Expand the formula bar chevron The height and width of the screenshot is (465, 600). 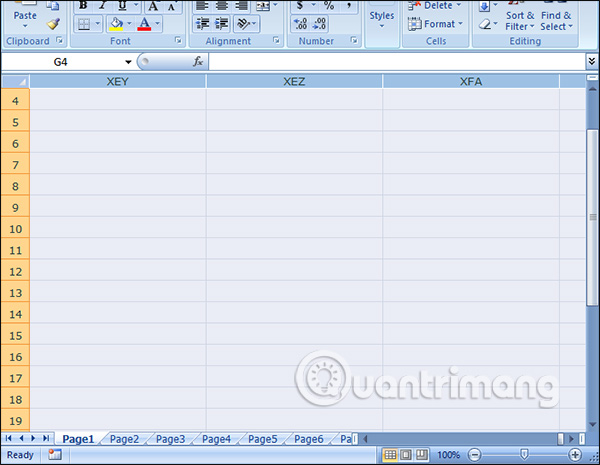[591, 62]
